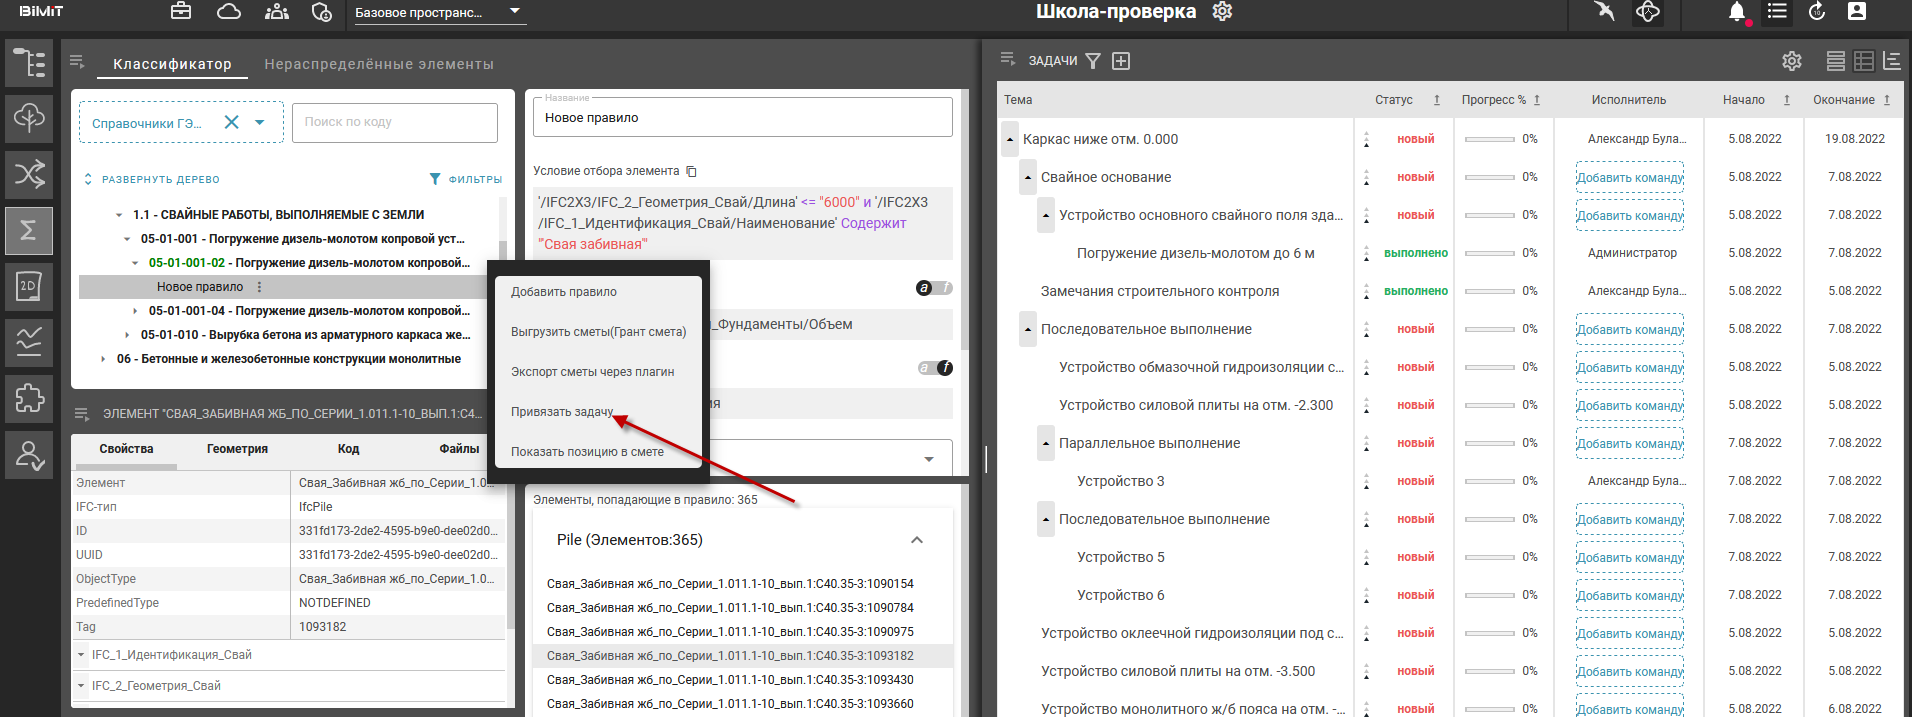Viewport: 1912px width, 717px height.
Task: Toggle the lower a/f formula switch
Action: pos(934,368)
